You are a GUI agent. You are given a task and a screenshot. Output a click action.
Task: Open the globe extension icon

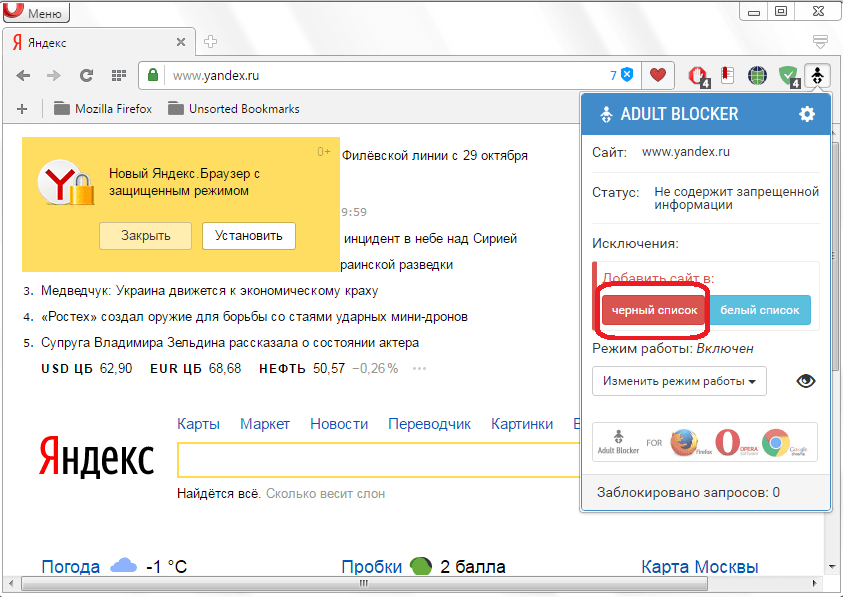pos(758,76)
